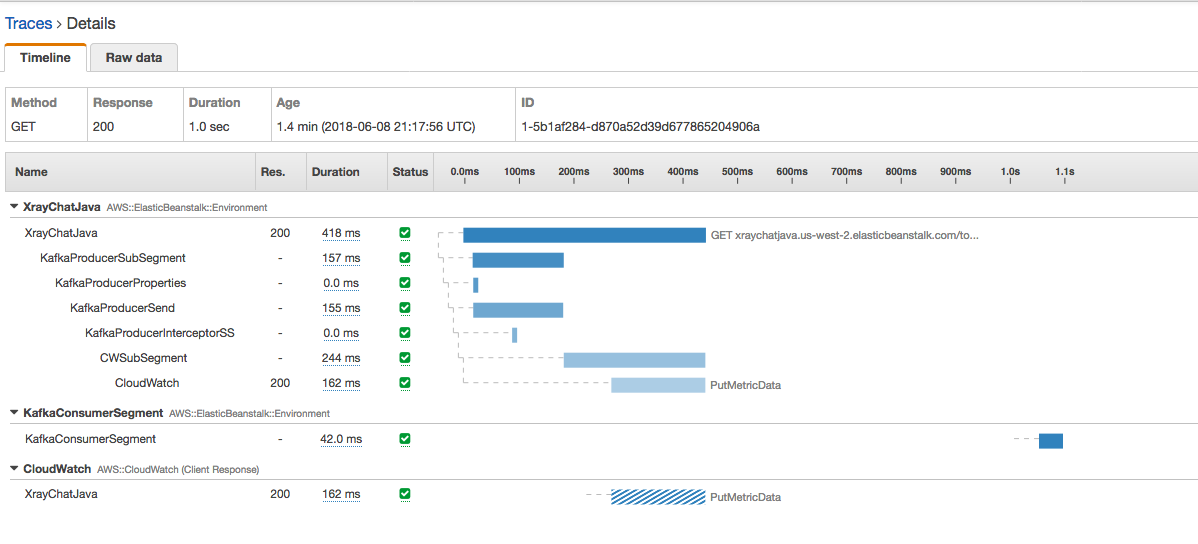The height and width of the screenshot is (544, 1198).
Task: Select the XrayChatJava 418 ms timeline bar
Action: tap(584, 235)
